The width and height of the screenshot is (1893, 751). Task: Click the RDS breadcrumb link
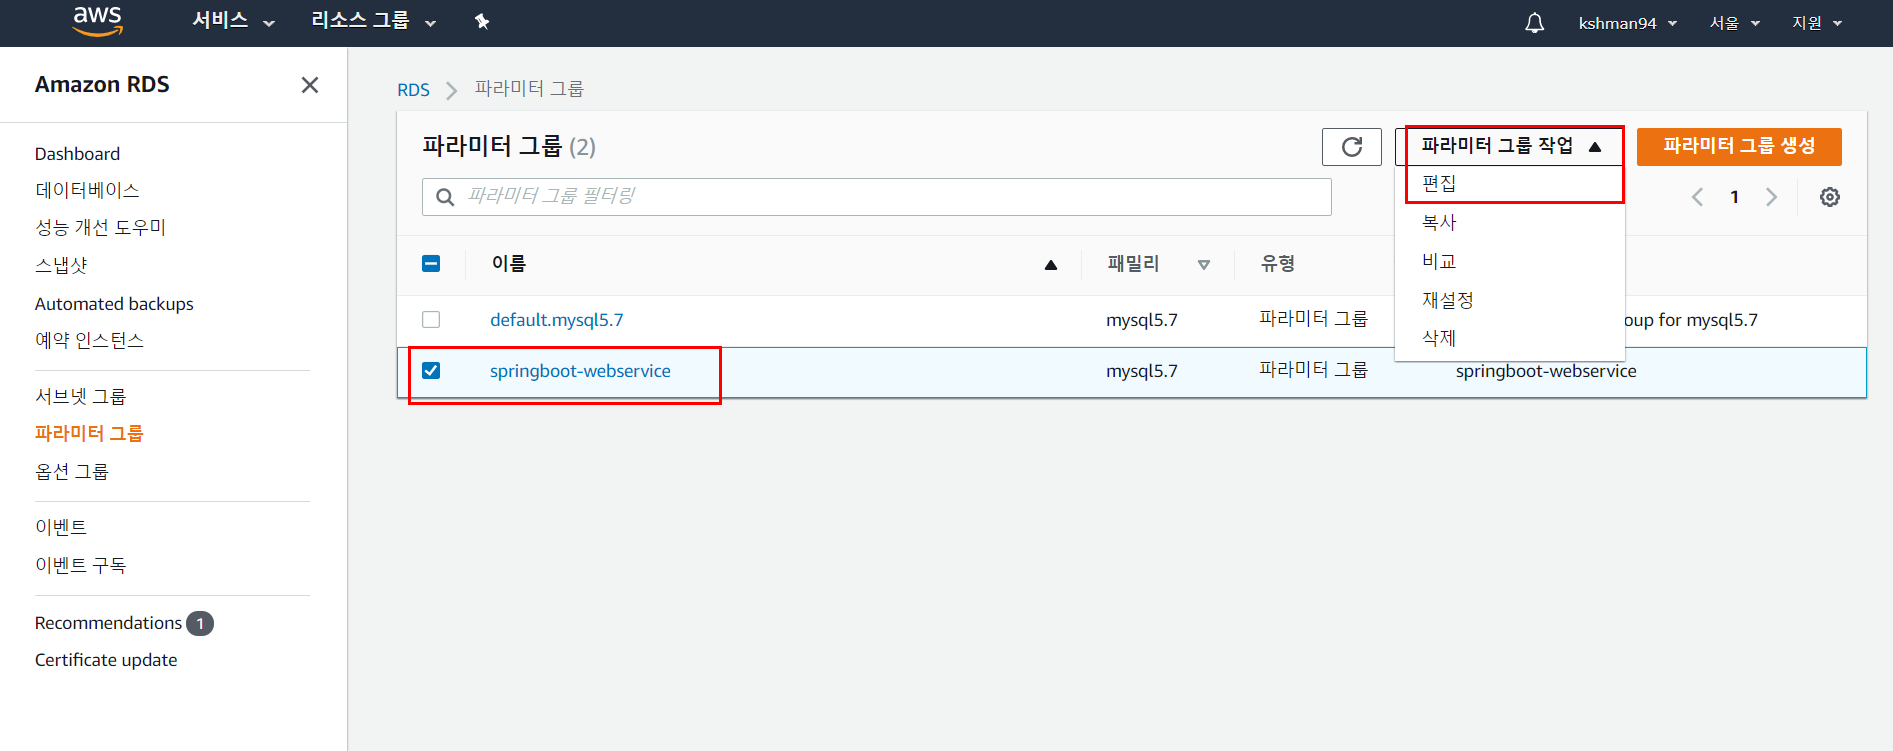[413, 90]
